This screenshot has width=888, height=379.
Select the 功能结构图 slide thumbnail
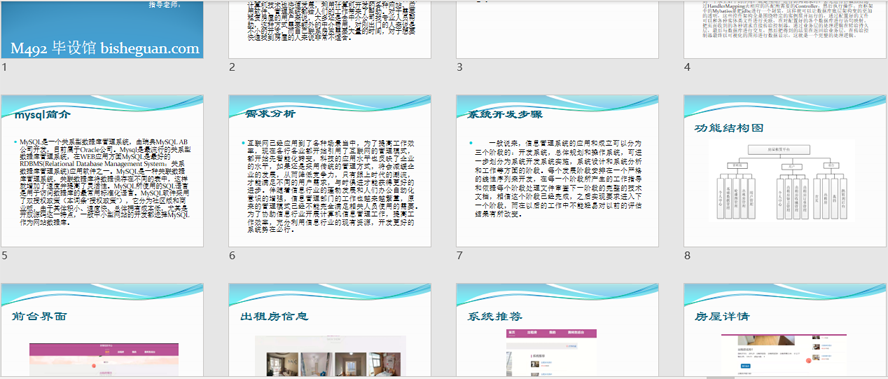[785, 171]
